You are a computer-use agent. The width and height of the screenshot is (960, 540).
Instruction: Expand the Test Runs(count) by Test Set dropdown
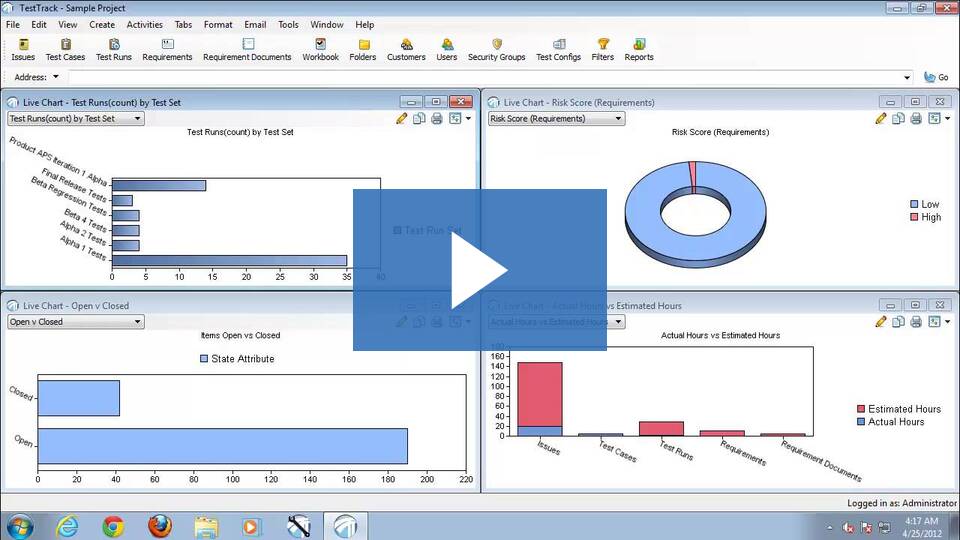tap(76, 119)
